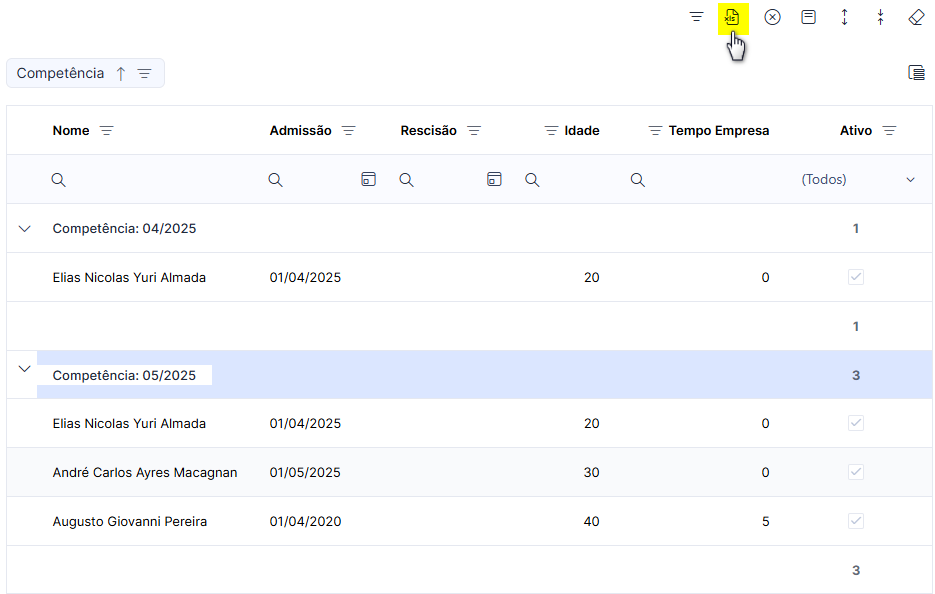
Task: Sort by the Nome column header
Action: click(71, 131)
